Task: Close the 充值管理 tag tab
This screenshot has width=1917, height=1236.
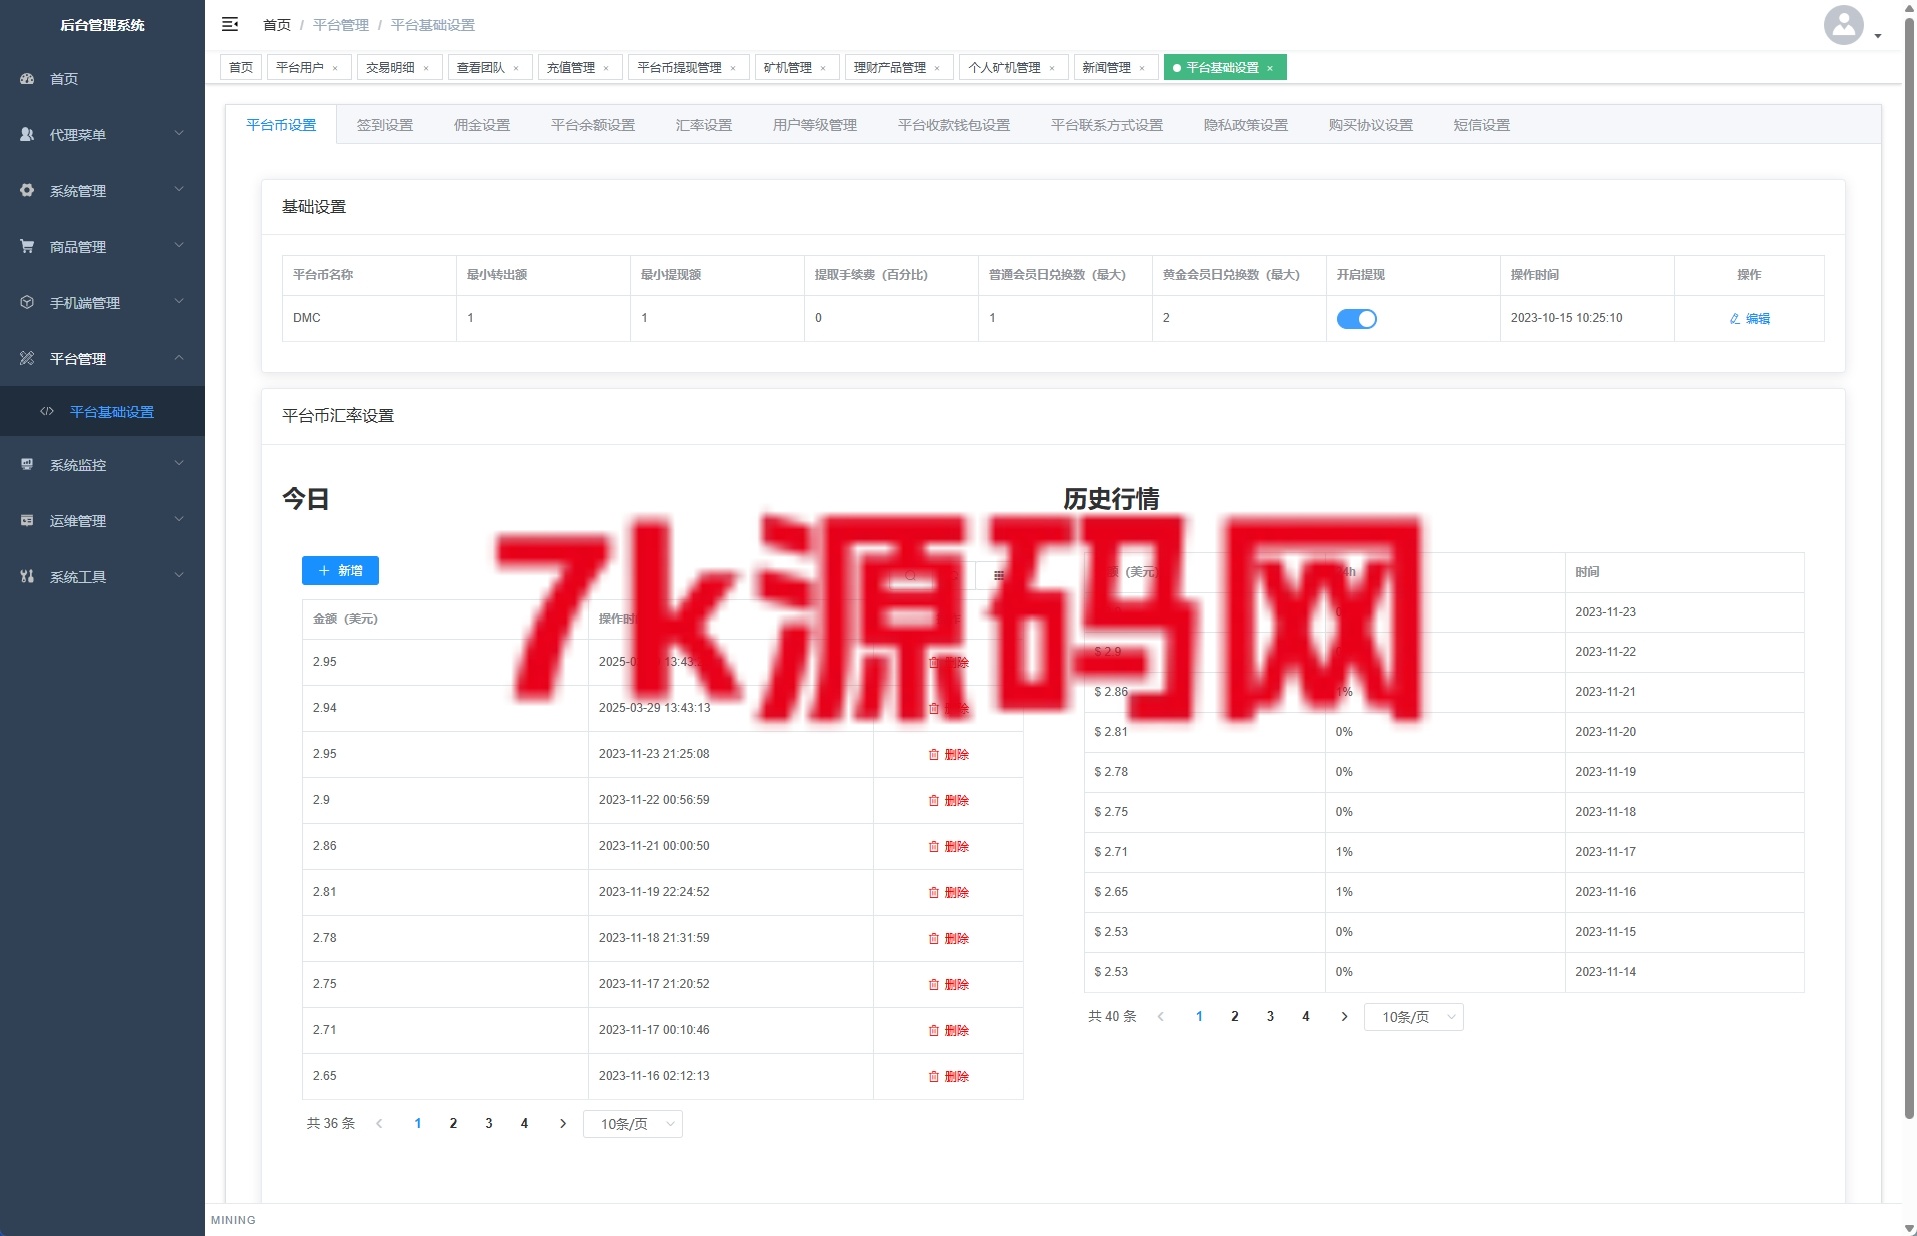Action: 606,68
